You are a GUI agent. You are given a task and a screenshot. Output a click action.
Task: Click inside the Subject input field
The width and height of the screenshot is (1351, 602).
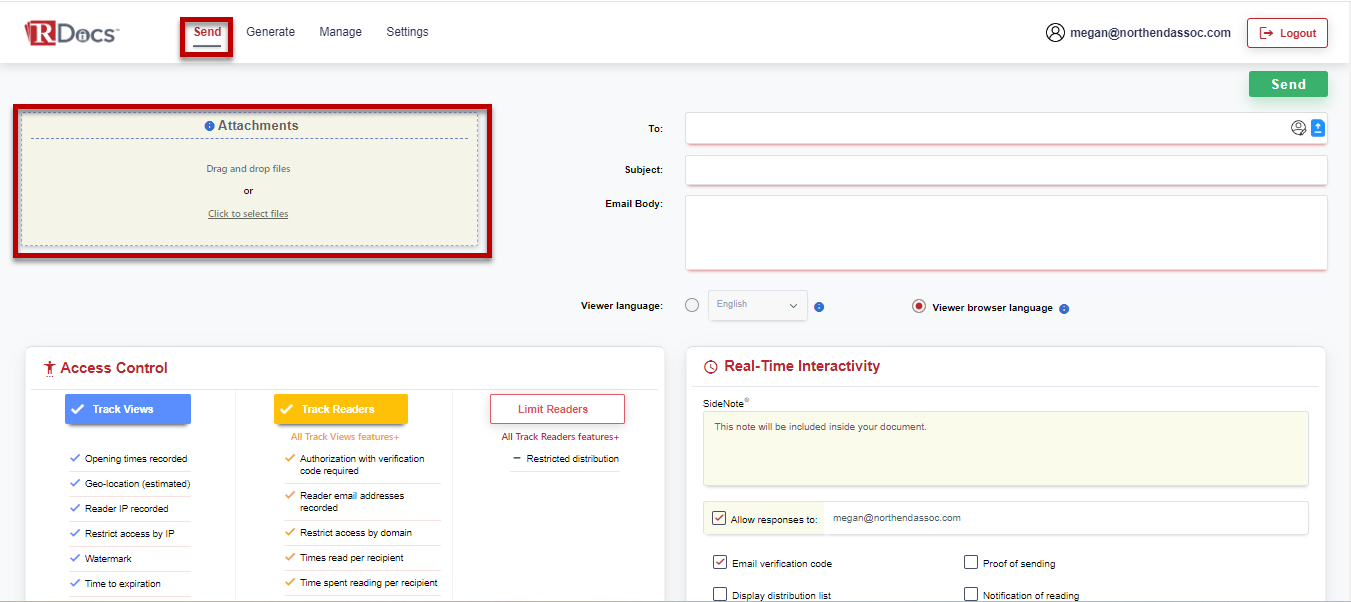point(1005,170)
